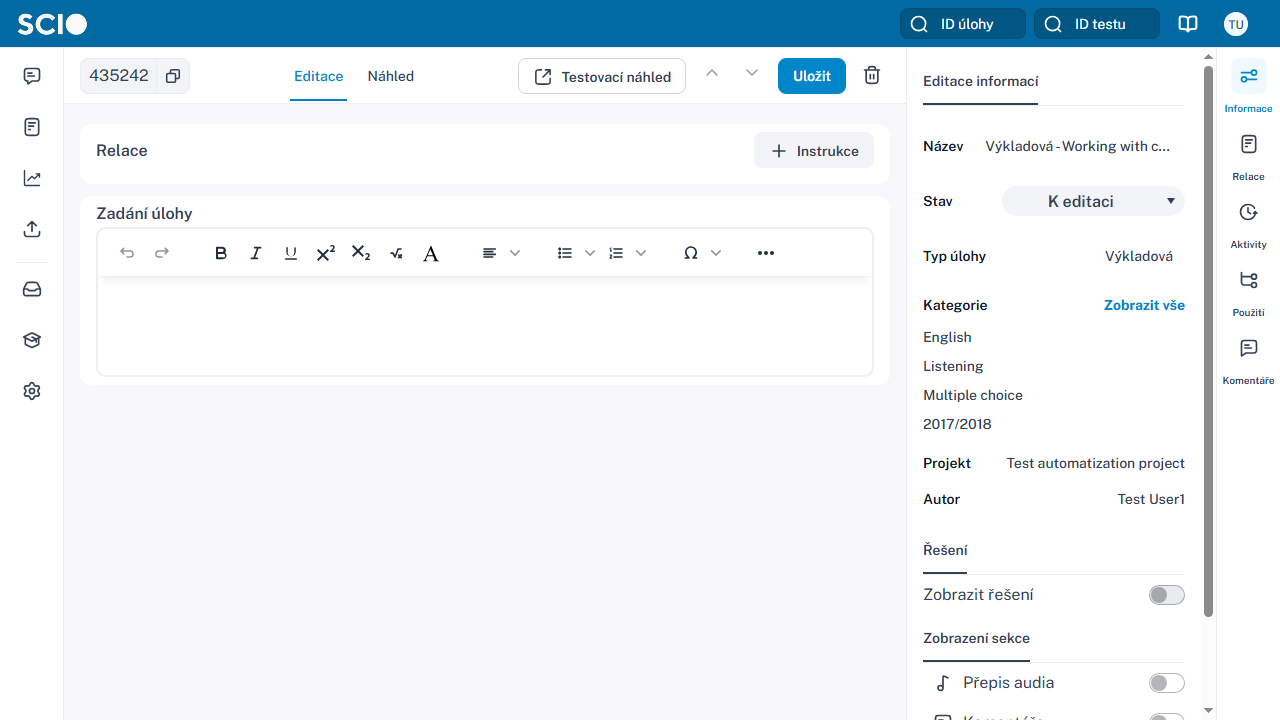Click the task ID number 435242

pos(119,76)
